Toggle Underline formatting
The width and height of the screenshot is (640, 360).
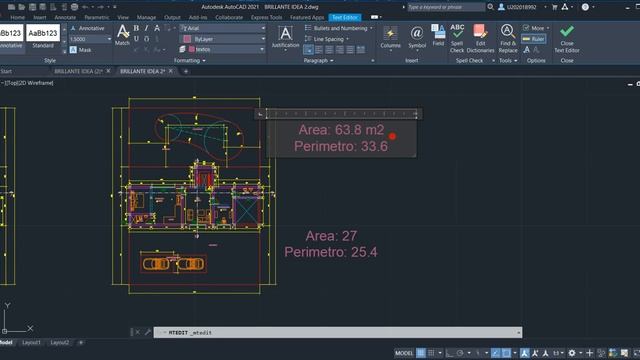(x=136, y=39)
